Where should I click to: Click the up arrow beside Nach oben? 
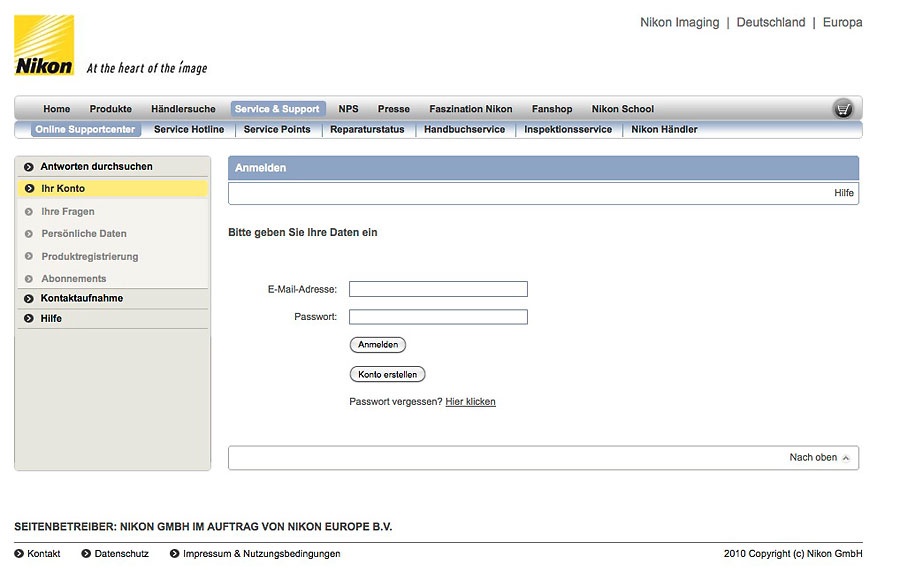coord(846,458)
